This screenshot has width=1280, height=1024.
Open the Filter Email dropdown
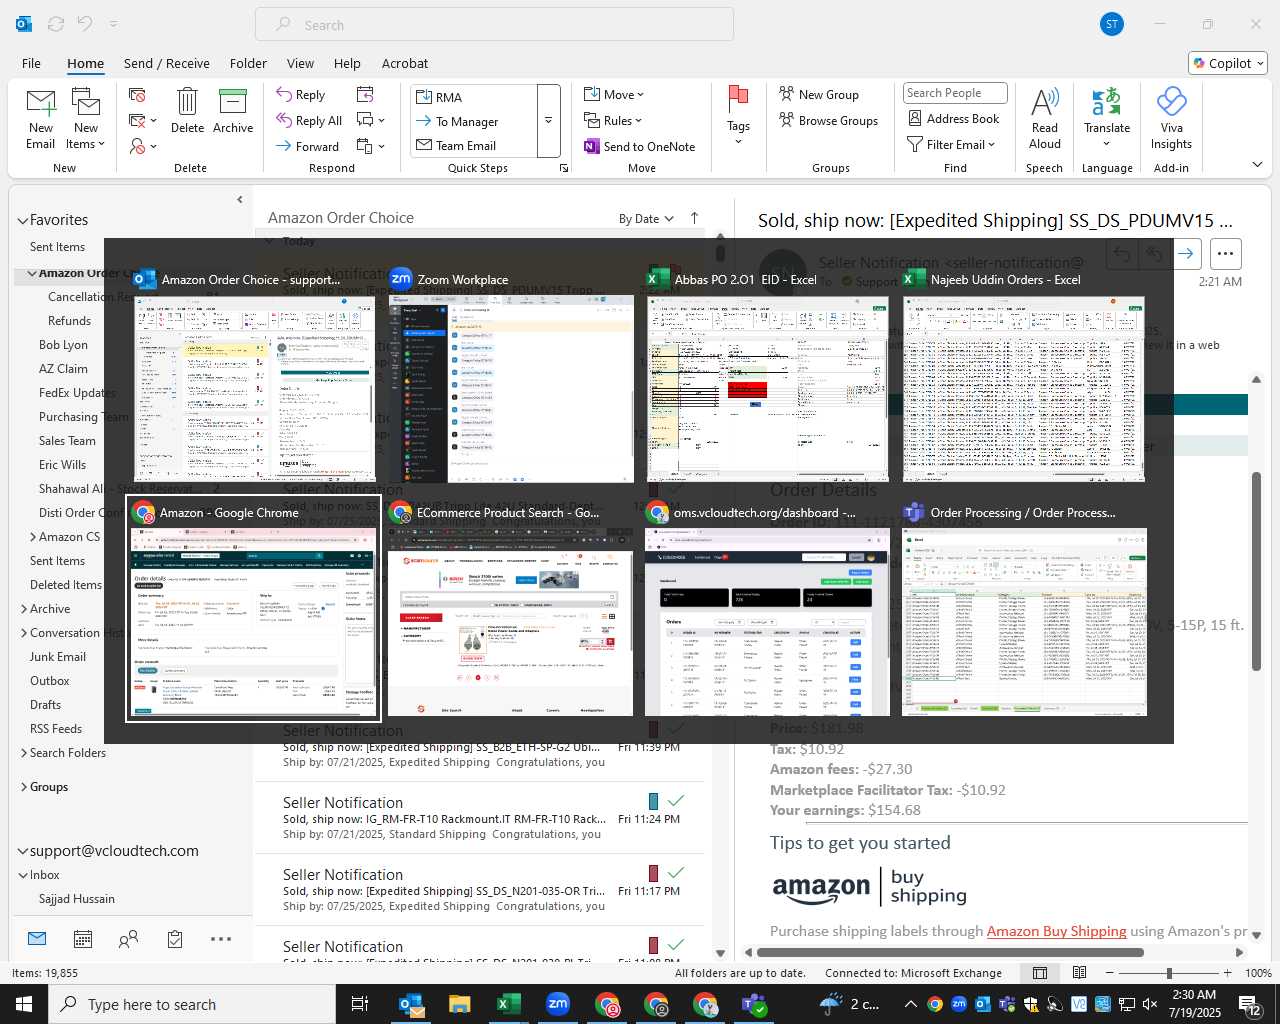951,145
